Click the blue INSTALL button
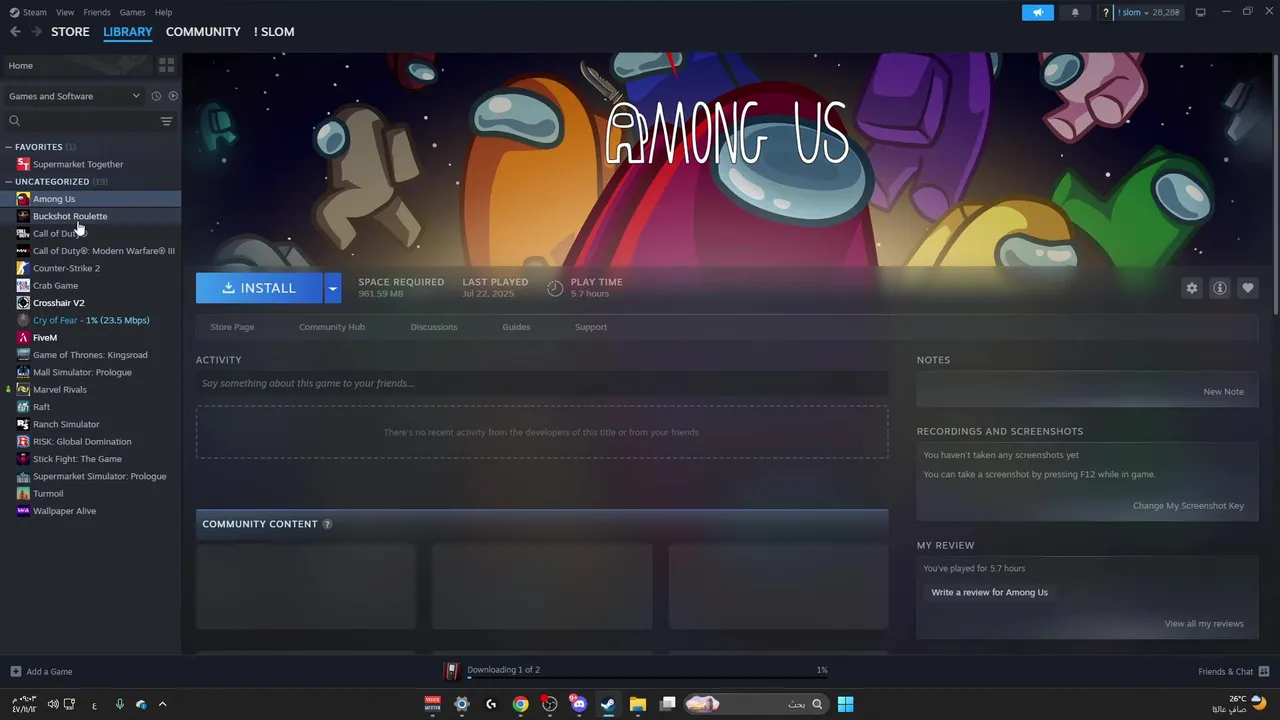Screen dimensions: 1280x720 click(x=259, y=288)
